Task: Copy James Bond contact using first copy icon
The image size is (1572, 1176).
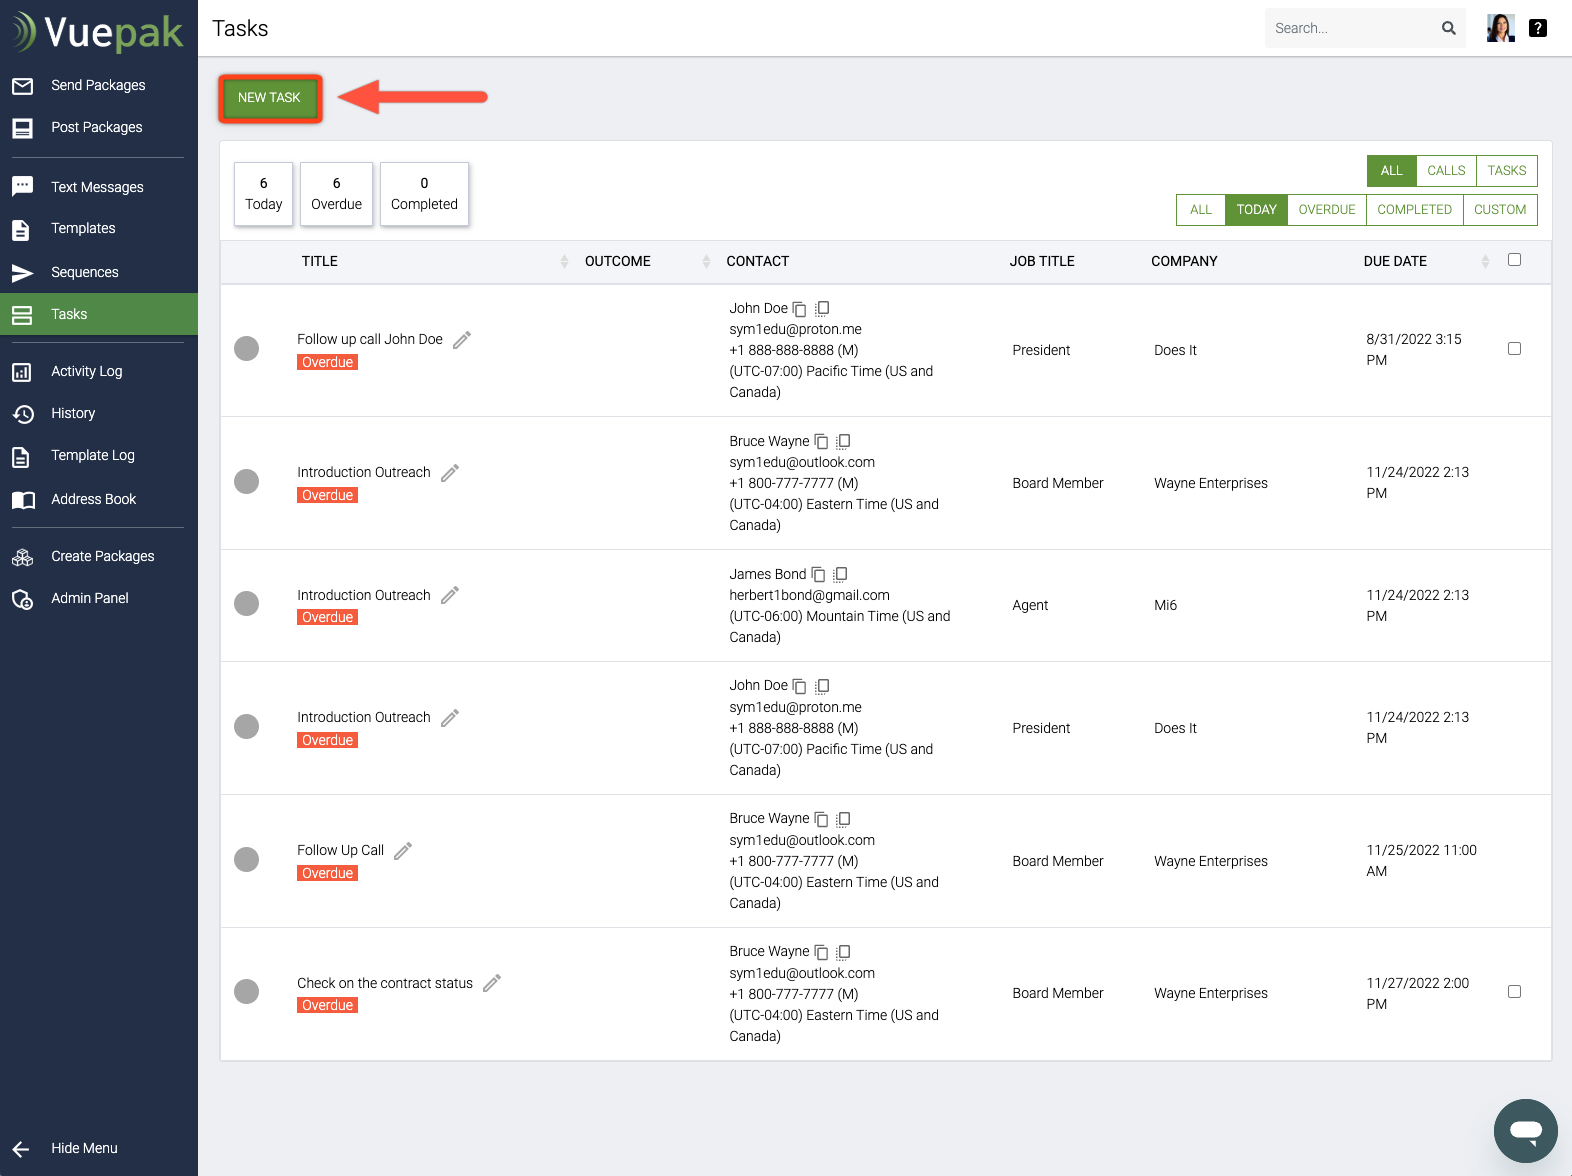Action: [818, 574]
